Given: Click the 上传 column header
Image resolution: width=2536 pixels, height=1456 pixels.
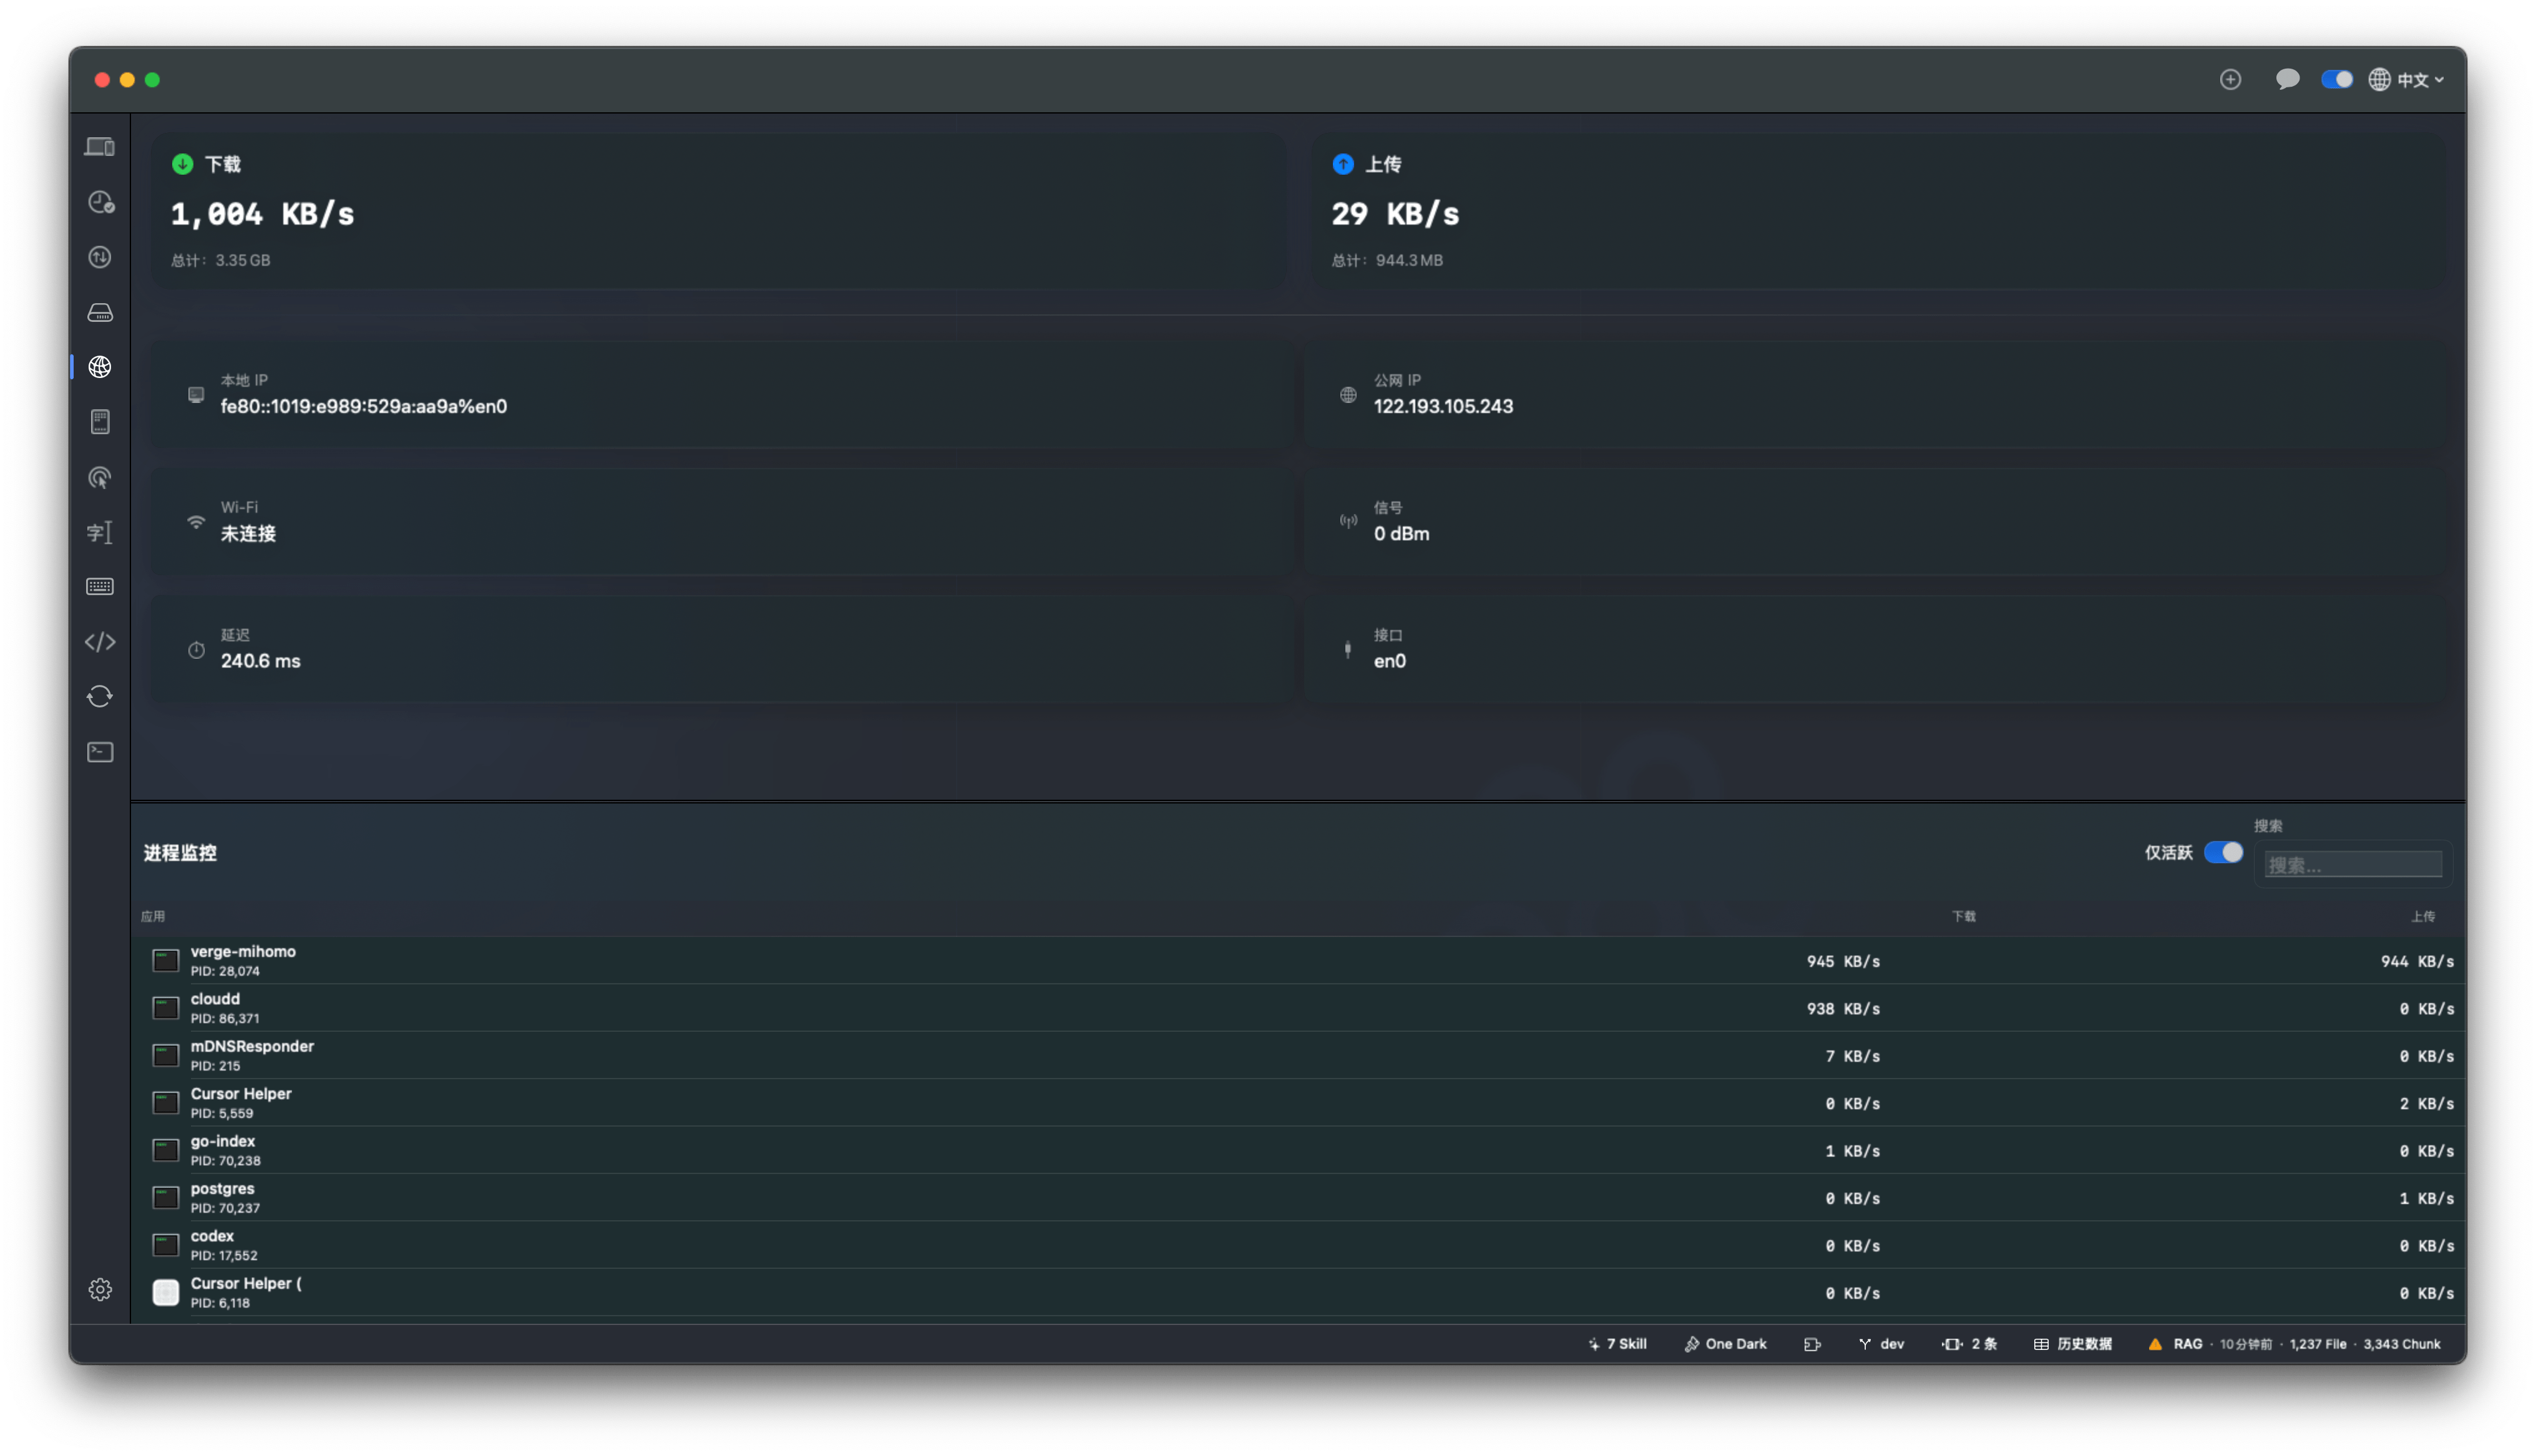Looking at the screenshot, I should coord(2423,916).
